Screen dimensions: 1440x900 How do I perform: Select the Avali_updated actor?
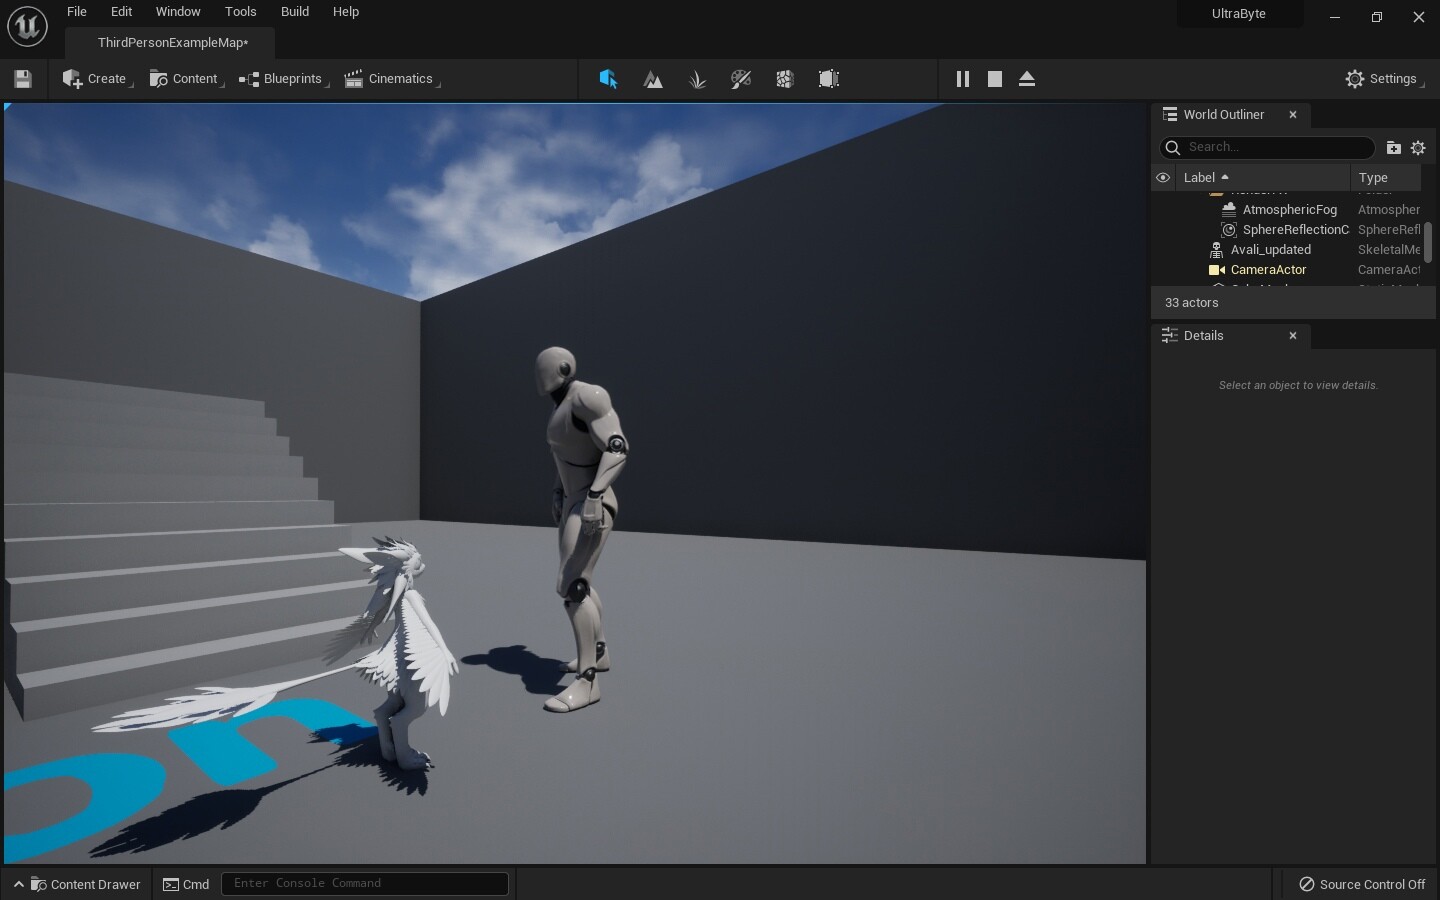click(1270, 250)
